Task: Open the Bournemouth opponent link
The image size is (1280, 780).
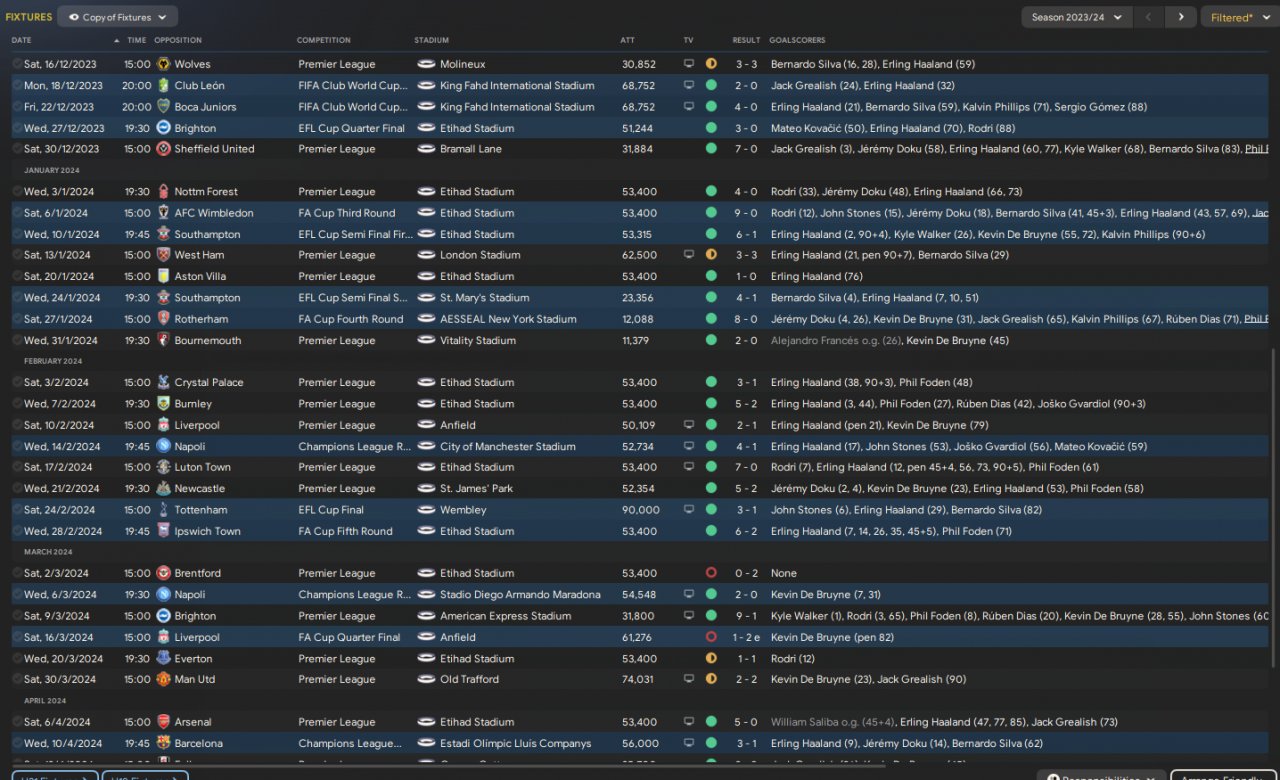Action: 208,341
